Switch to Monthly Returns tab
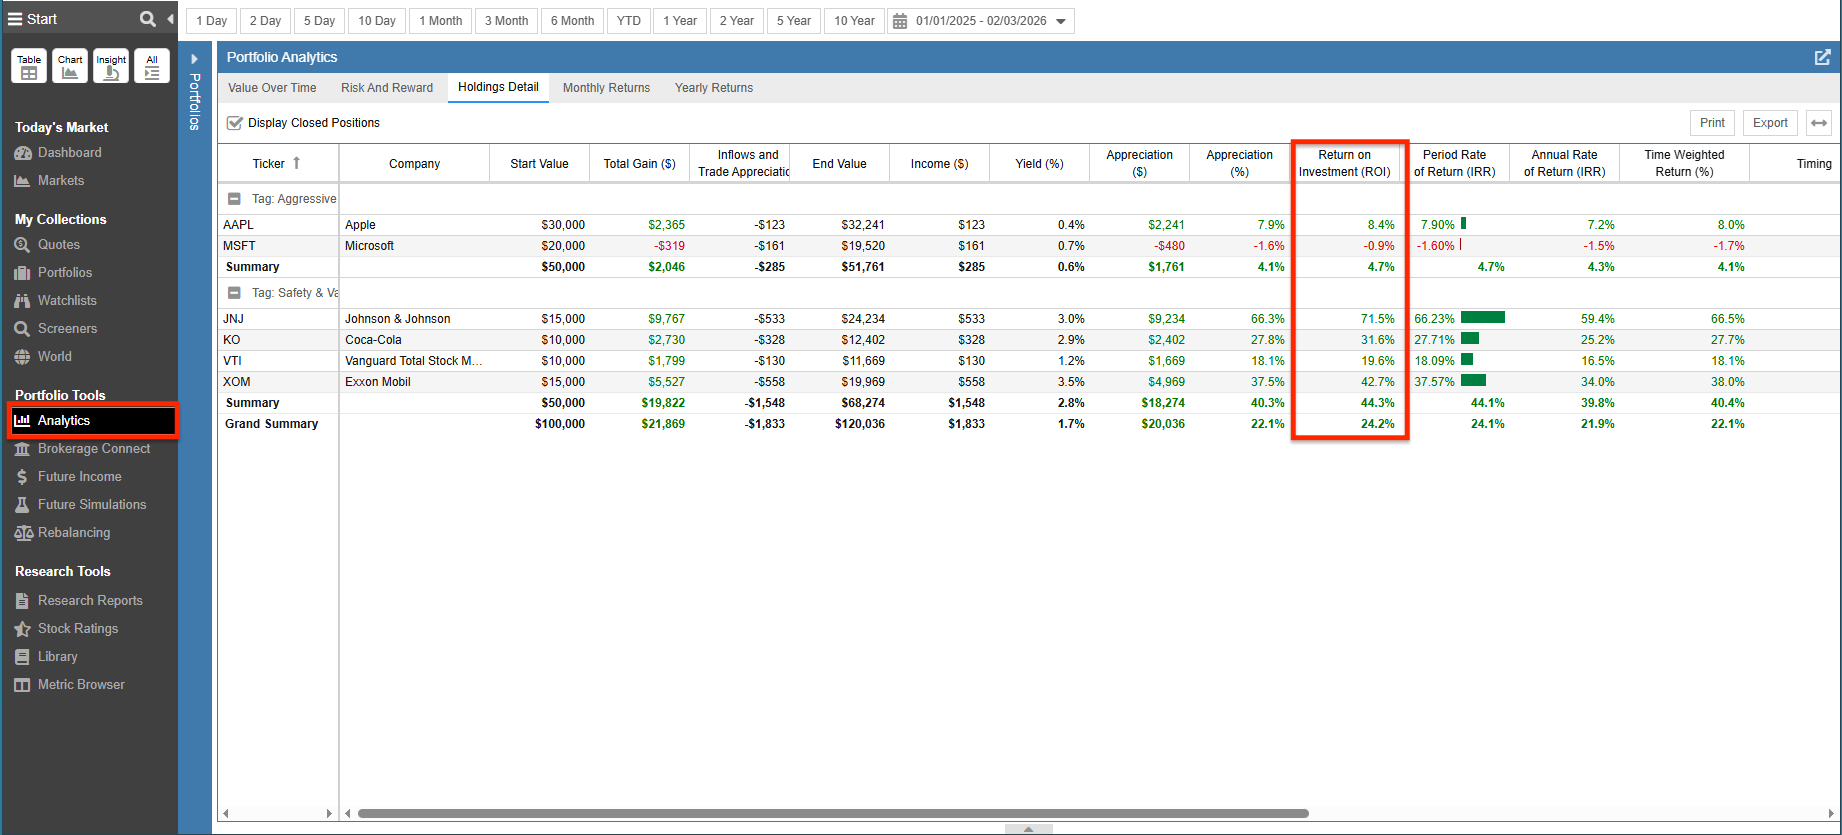The width and height of the screenshot is (1842, 835). pos(606,88)
